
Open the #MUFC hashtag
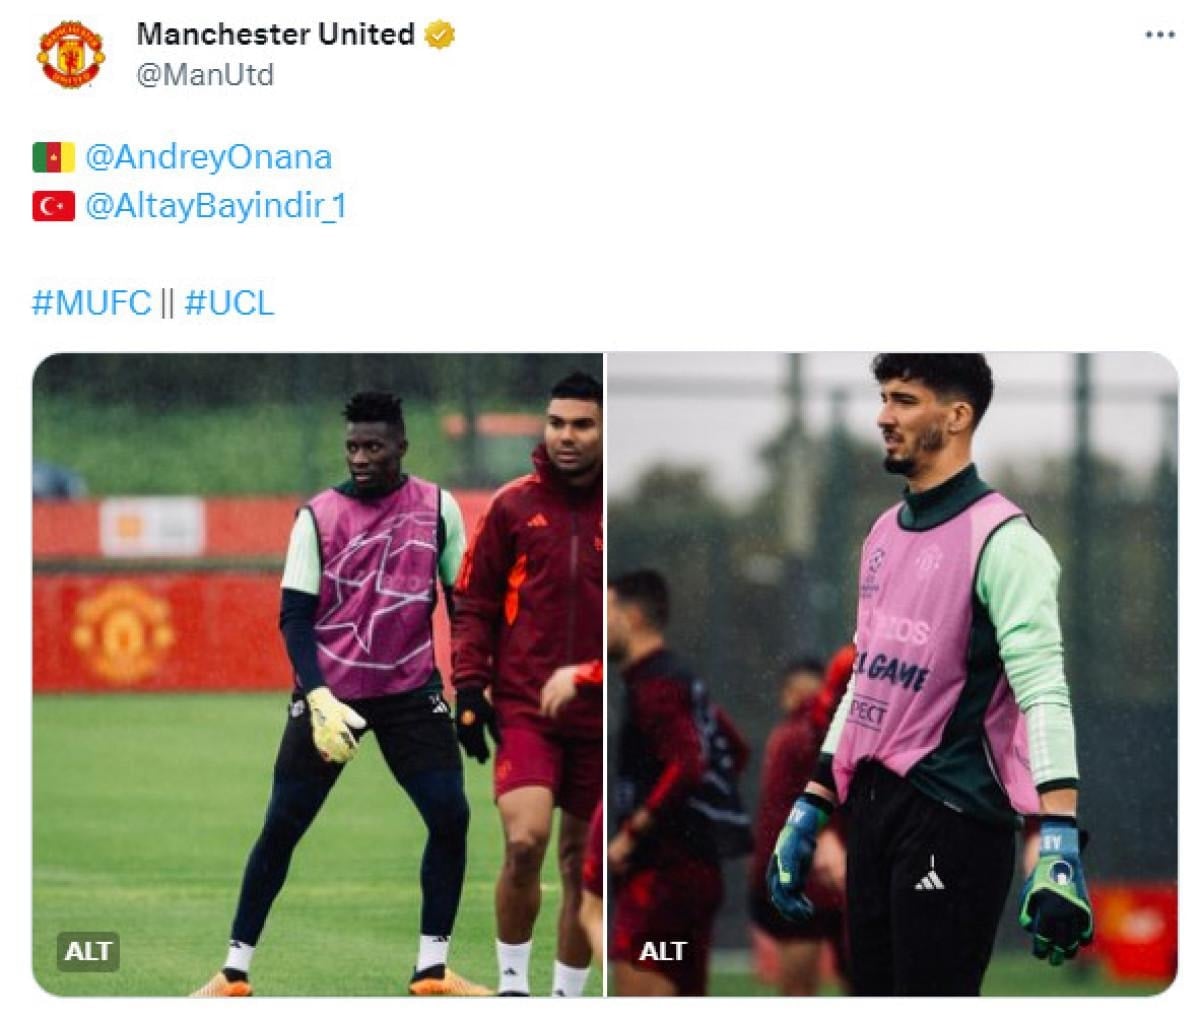tap(91, 302)
